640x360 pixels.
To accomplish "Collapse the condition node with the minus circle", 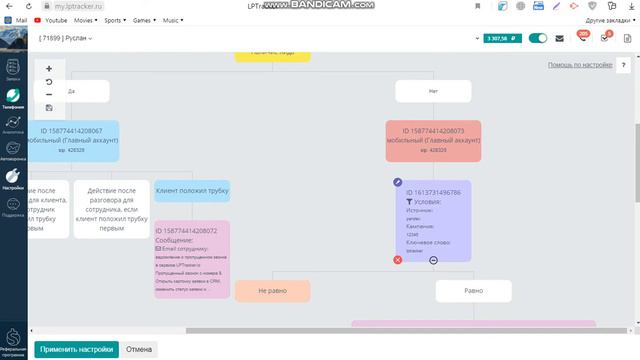I will pyautogui.click(x=433, y=260).
